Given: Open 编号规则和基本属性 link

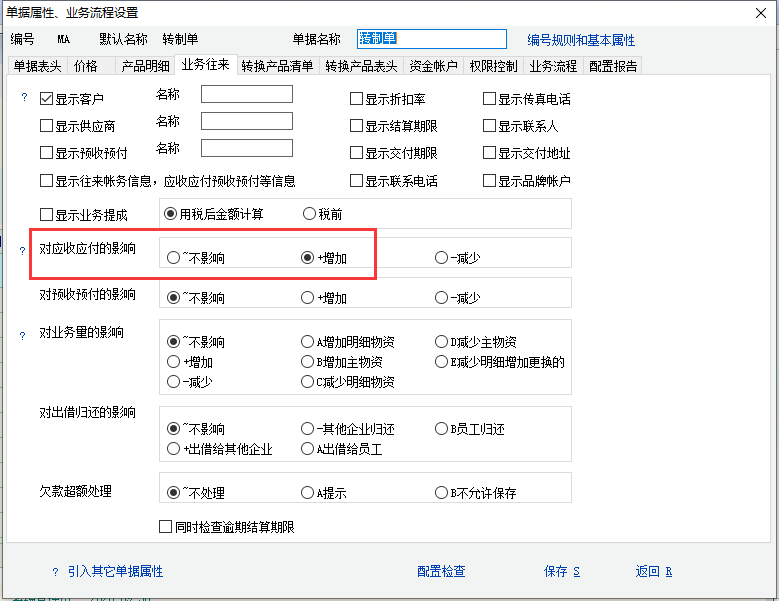Looking at the screenshot, I should coord(581,40).
